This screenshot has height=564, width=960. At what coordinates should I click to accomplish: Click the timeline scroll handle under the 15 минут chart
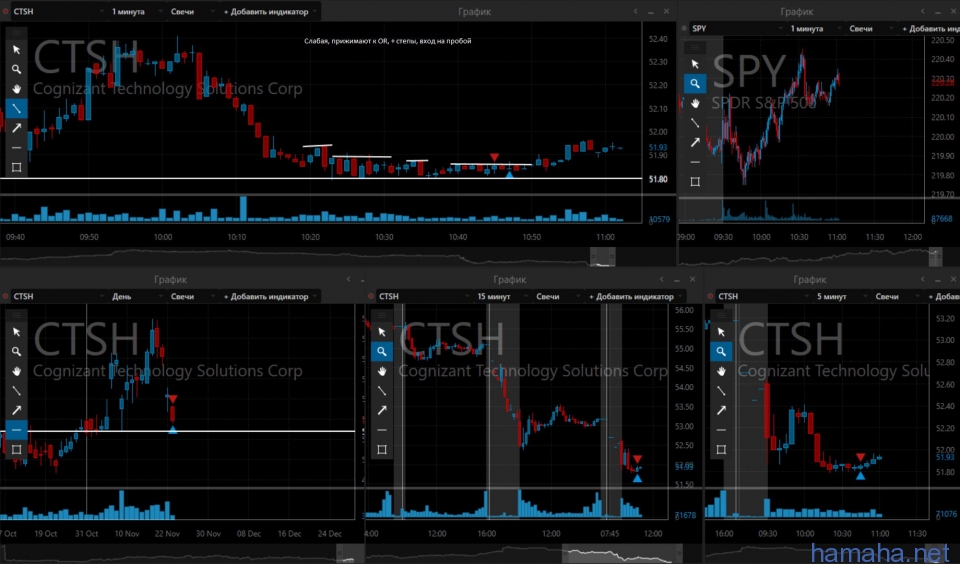point(622,554)
